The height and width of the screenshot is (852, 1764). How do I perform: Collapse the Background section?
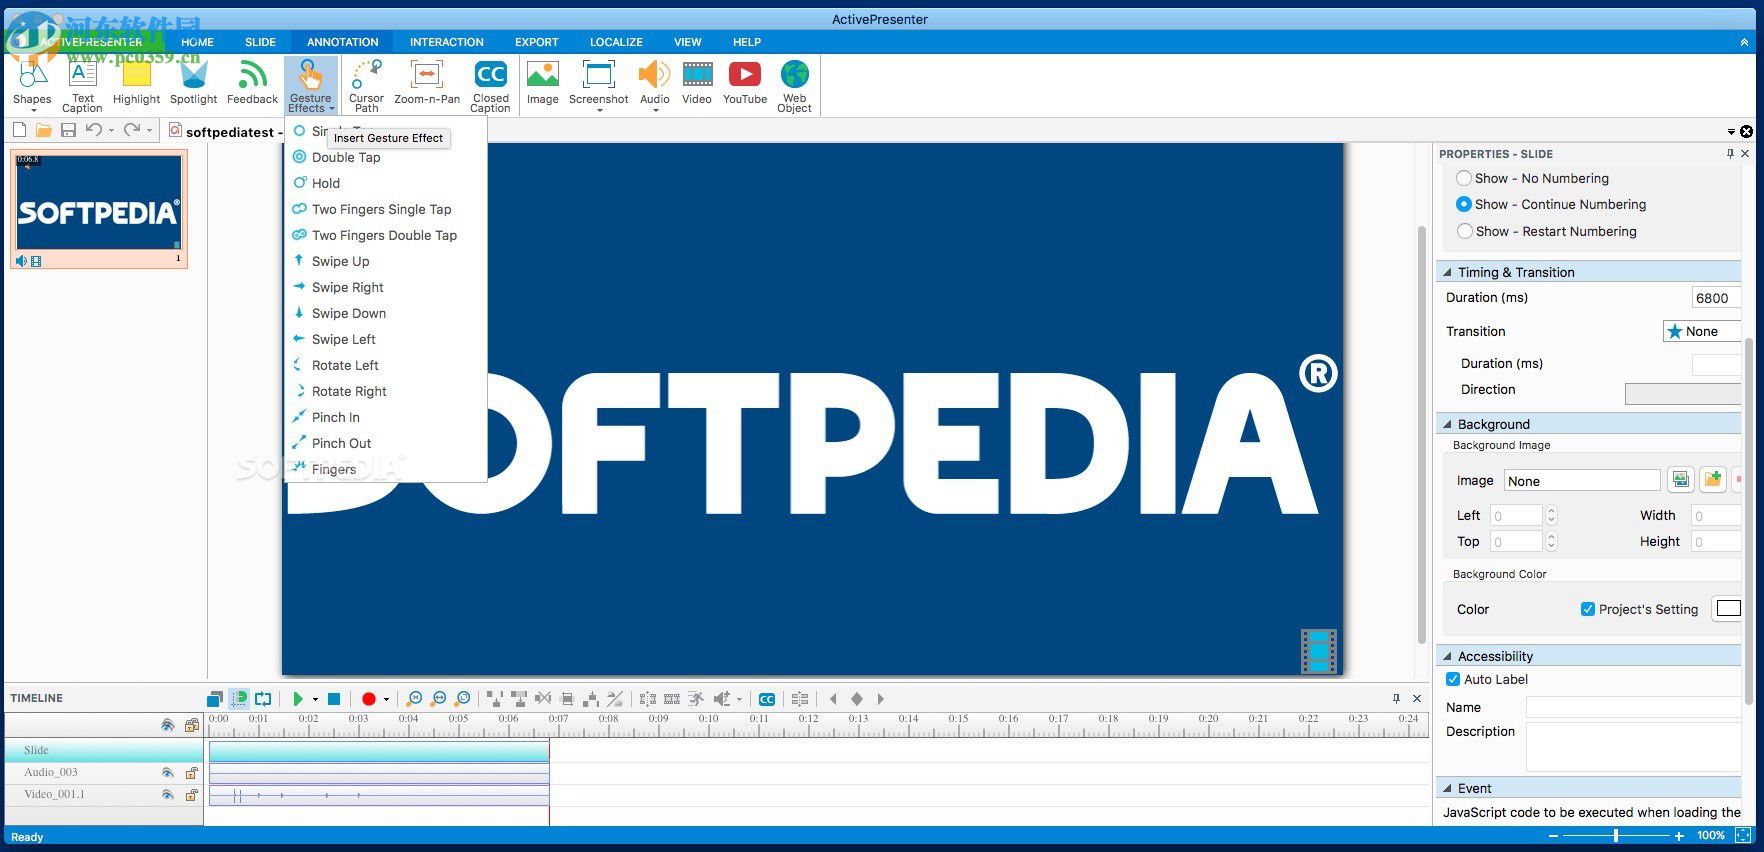1447,424
